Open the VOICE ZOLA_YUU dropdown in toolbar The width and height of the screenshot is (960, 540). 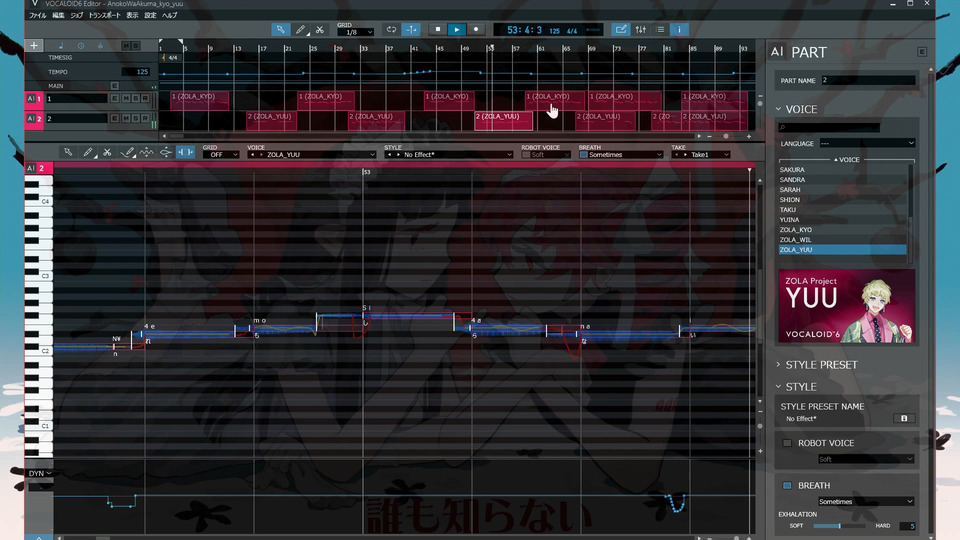pos(311,155)
